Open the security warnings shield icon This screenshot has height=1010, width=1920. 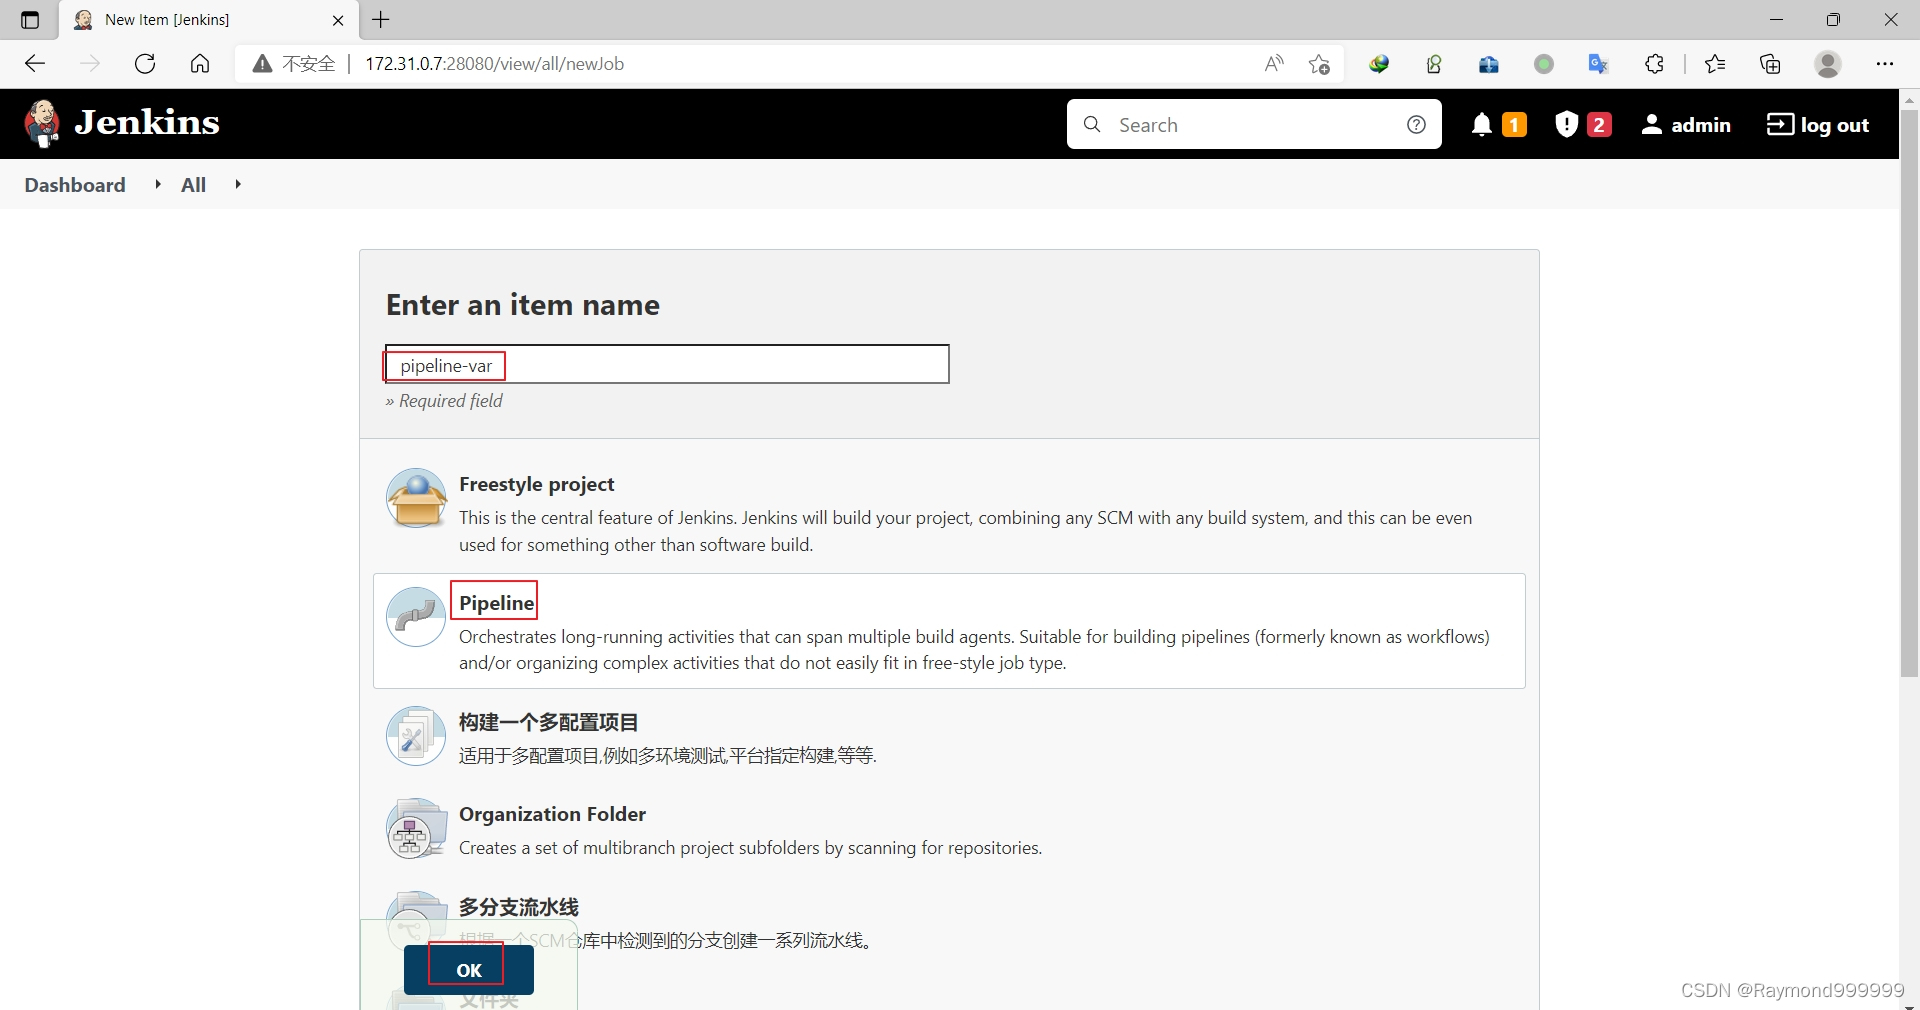click(x=1566, y=124)
